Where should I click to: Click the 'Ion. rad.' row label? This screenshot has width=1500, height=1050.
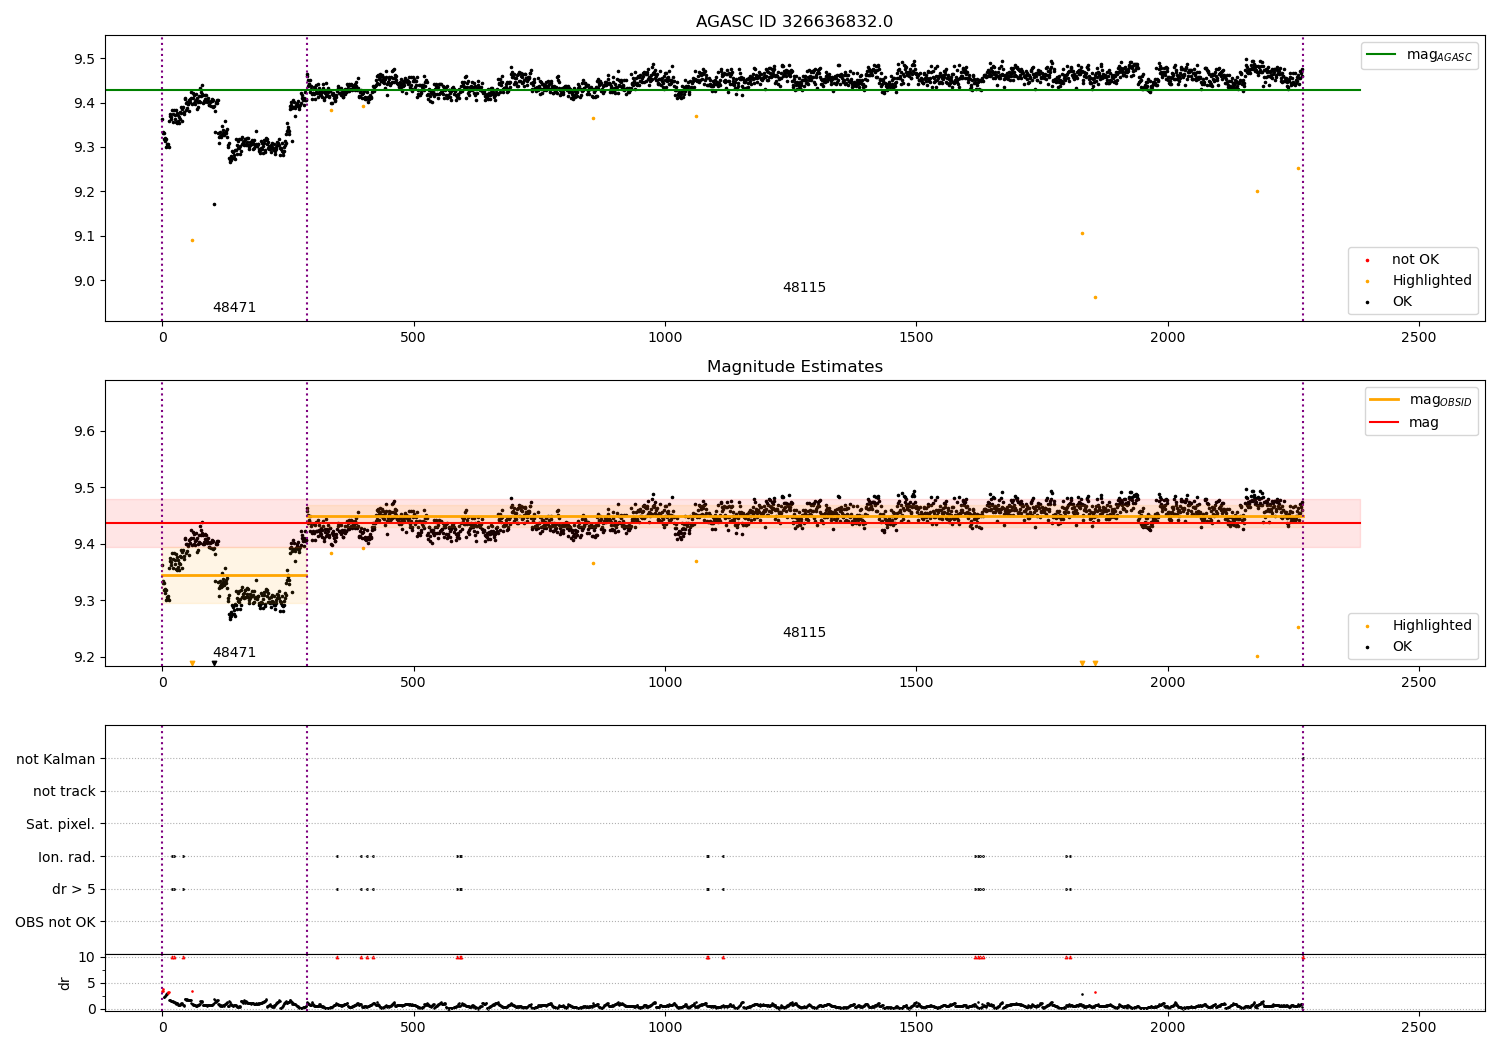(x=67, y=857)
